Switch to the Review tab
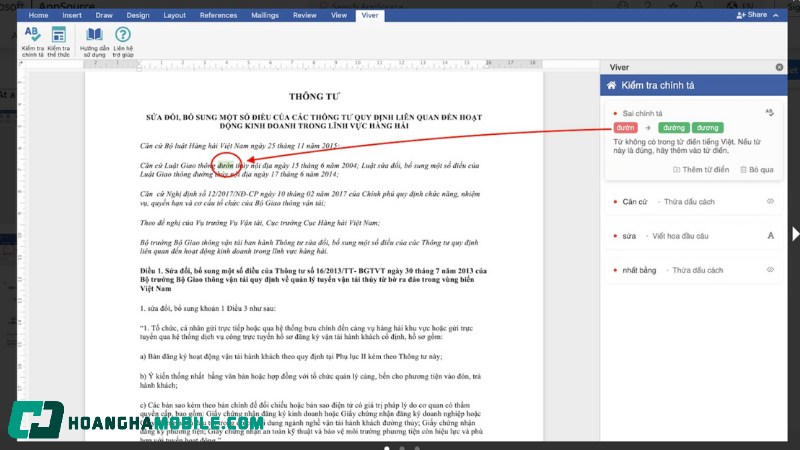The width and height of the screenshot is (800, 450). tap(304, 15)
